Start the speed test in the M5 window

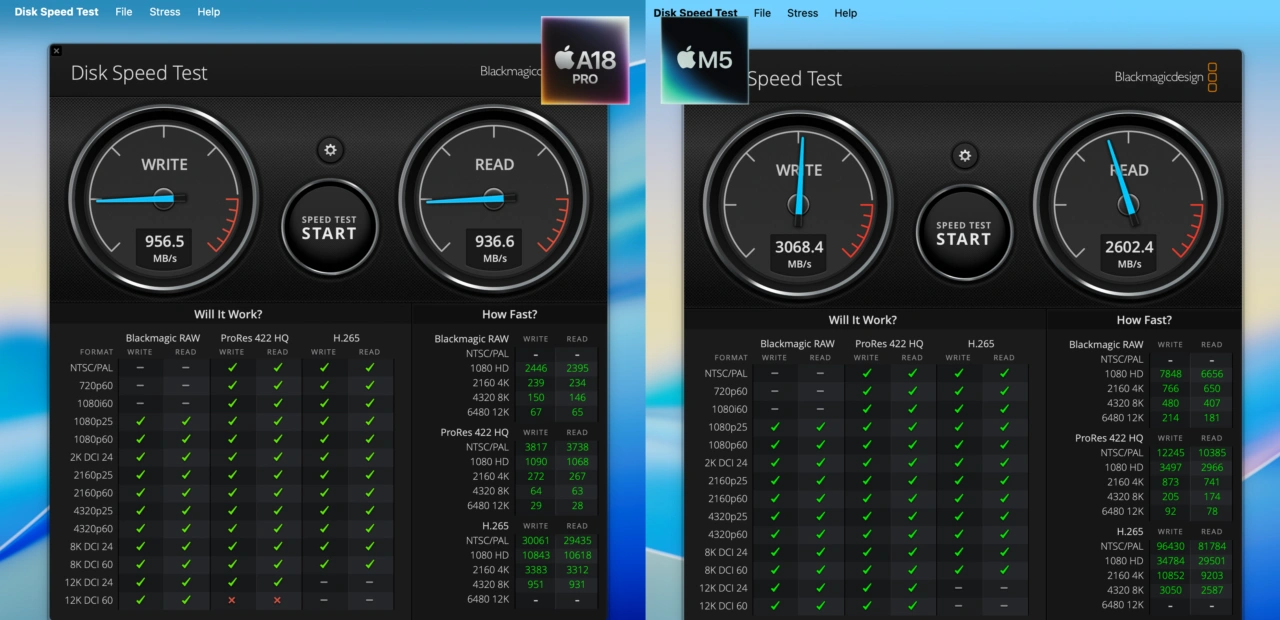(963, 233)
